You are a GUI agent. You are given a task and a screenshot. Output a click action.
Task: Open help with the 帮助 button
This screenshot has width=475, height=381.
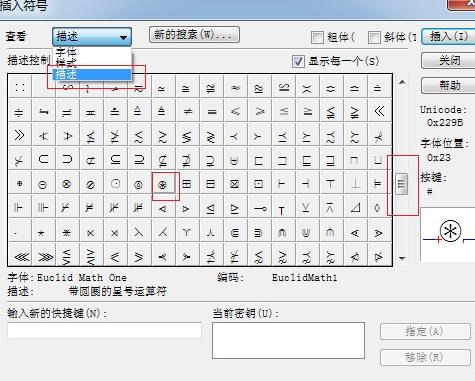pyautogui.click(x=448, y=86)
